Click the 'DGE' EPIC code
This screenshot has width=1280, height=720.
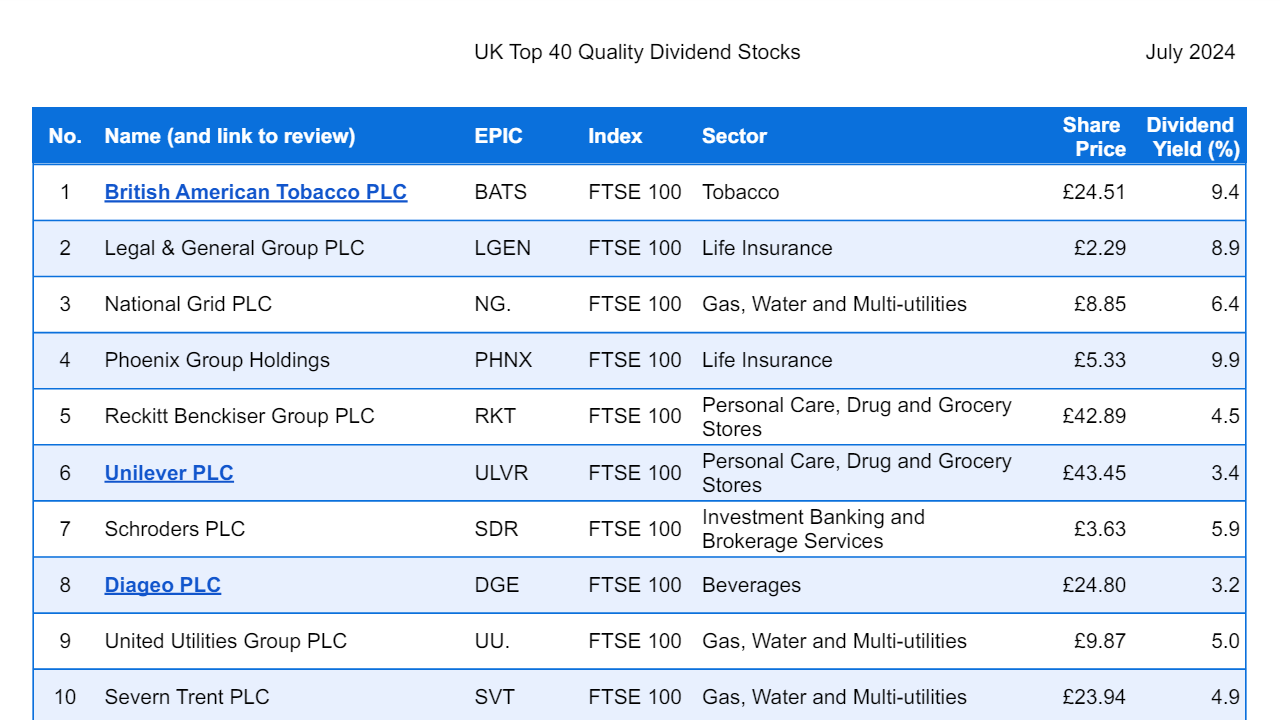click(497, 585)
